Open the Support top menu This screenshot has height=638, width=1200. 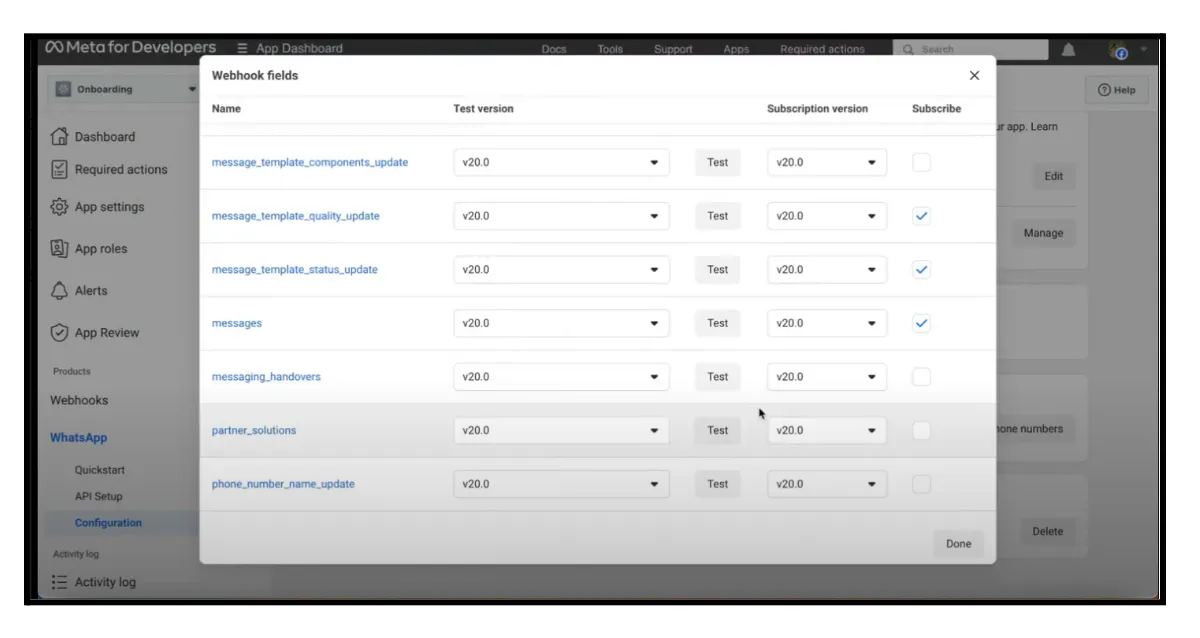coord(673,49)
